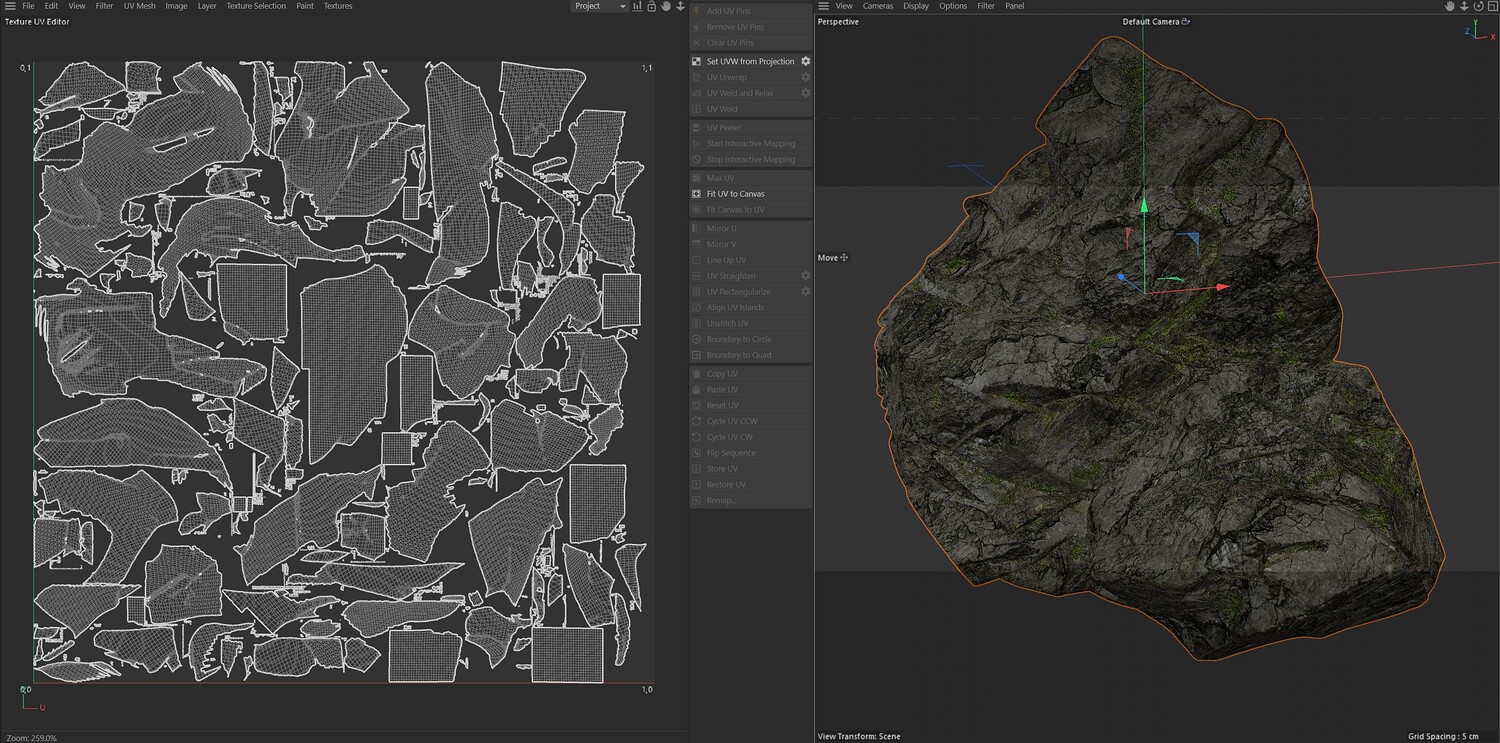This screenshot has height=743, width=1500.
Task: Toggle the UV editor lock icon
Action: point(652,6)
